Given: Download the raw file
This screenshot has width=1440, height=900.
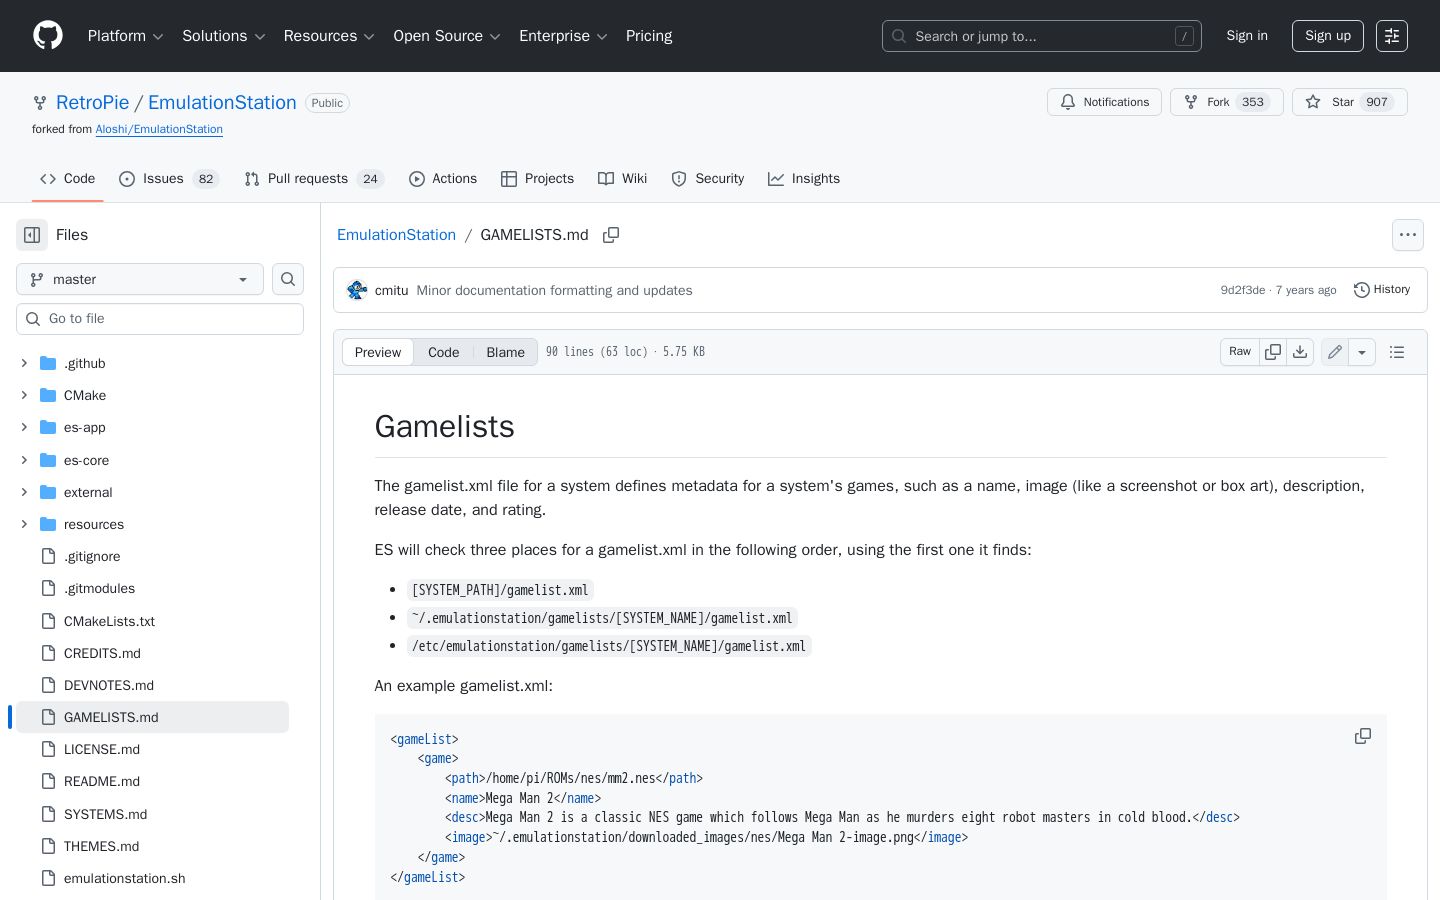Looking at the screenshot, I should [1300, 352].
